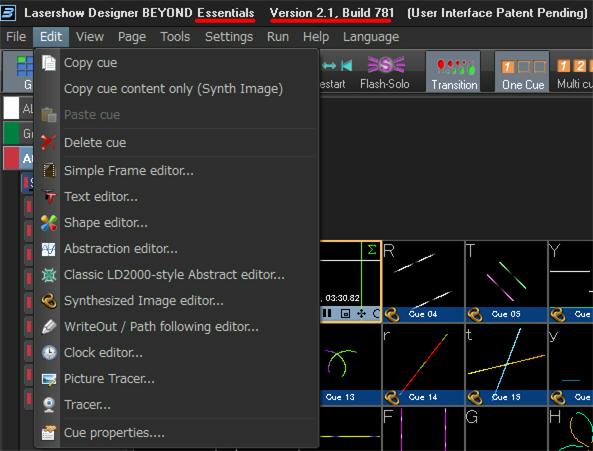Click the move arrows icon in active cue
Screen dimensions: 593x451
pyautogui.click(x=361, y=313)
